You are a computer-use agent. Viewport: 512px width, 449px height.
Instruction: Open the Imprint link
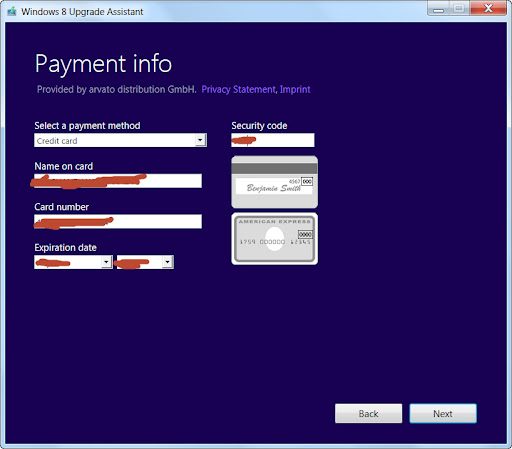coord(295,89)
